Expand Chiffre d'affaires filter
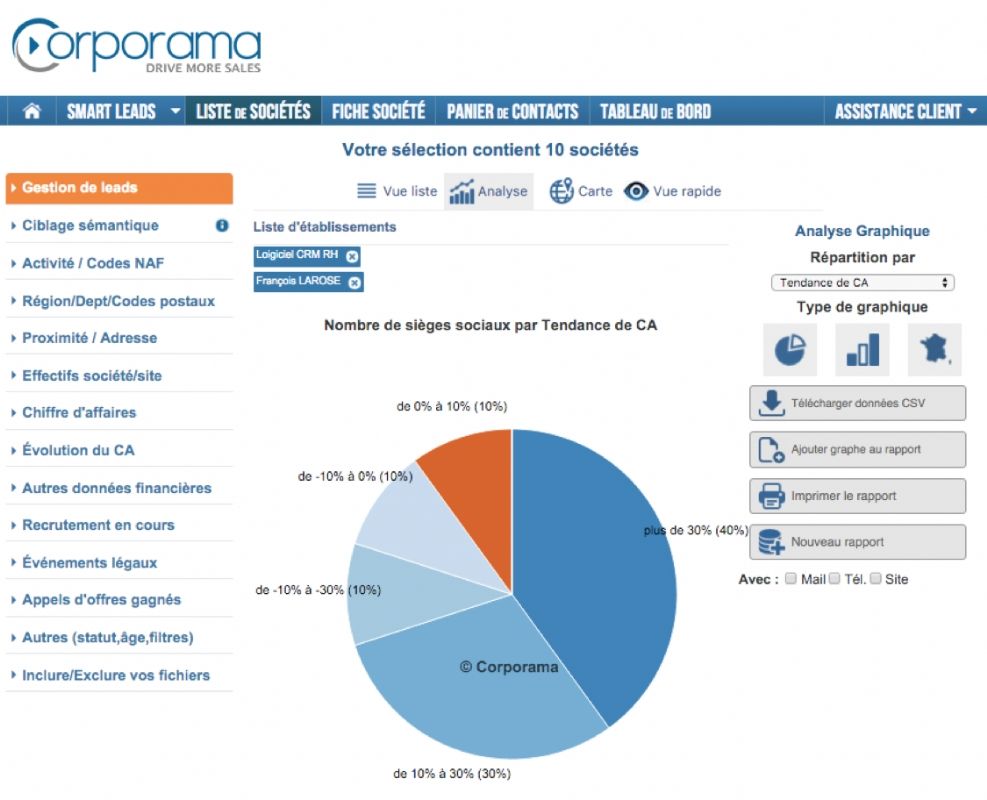 [79, 412]
